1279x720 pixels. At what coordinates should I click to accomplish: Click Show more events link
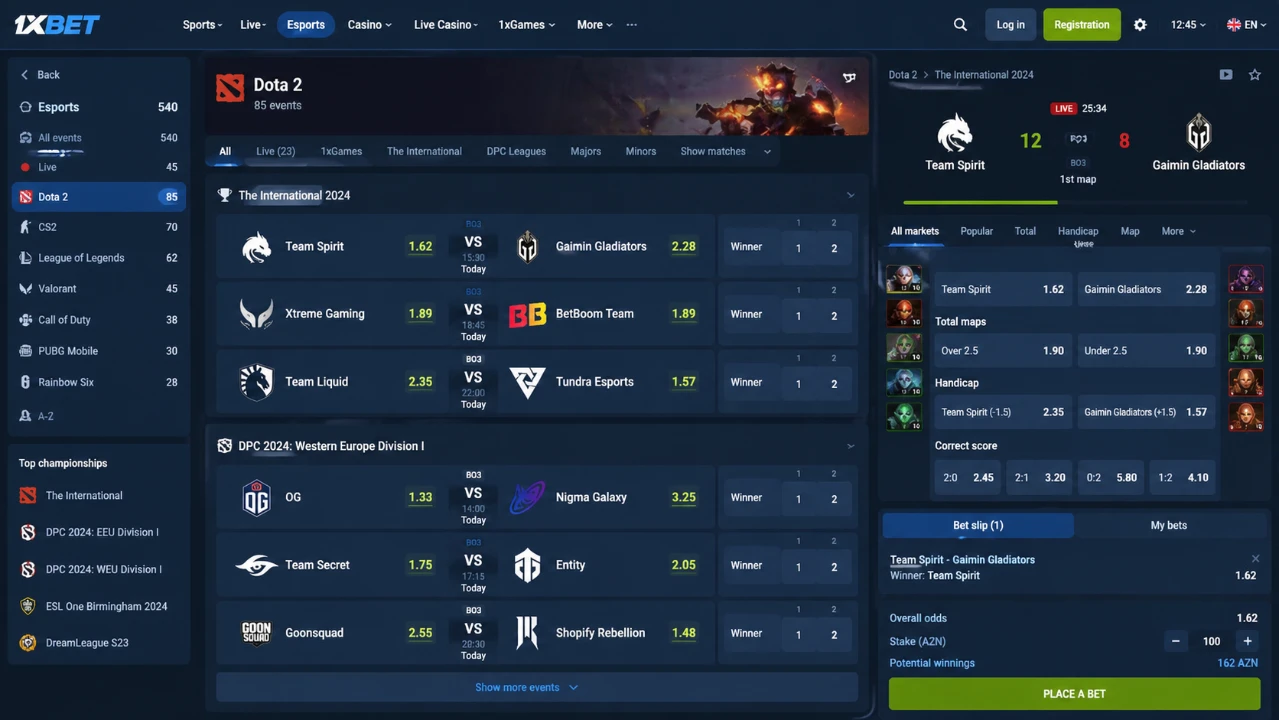tap(526, 688)
